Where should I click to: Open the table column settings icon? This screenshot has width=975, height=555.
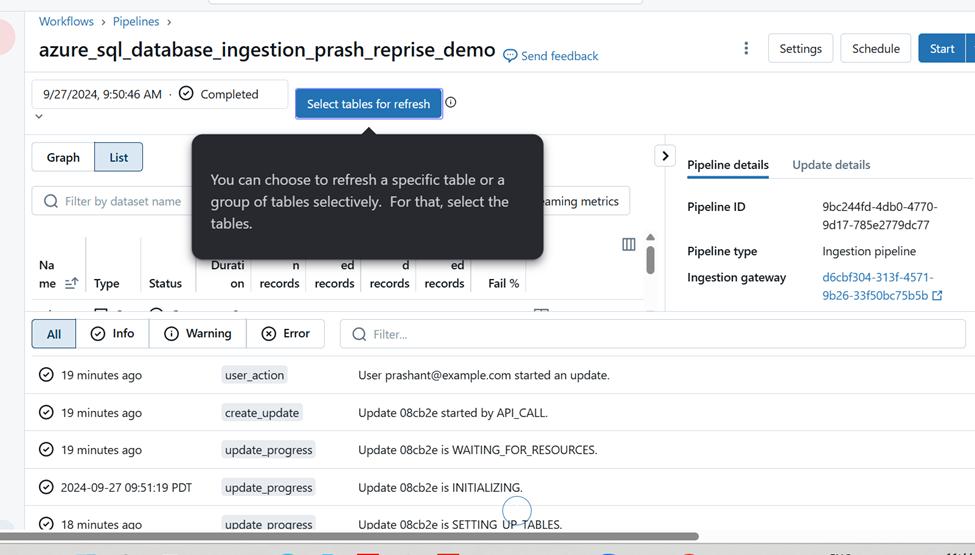point(629,244)
